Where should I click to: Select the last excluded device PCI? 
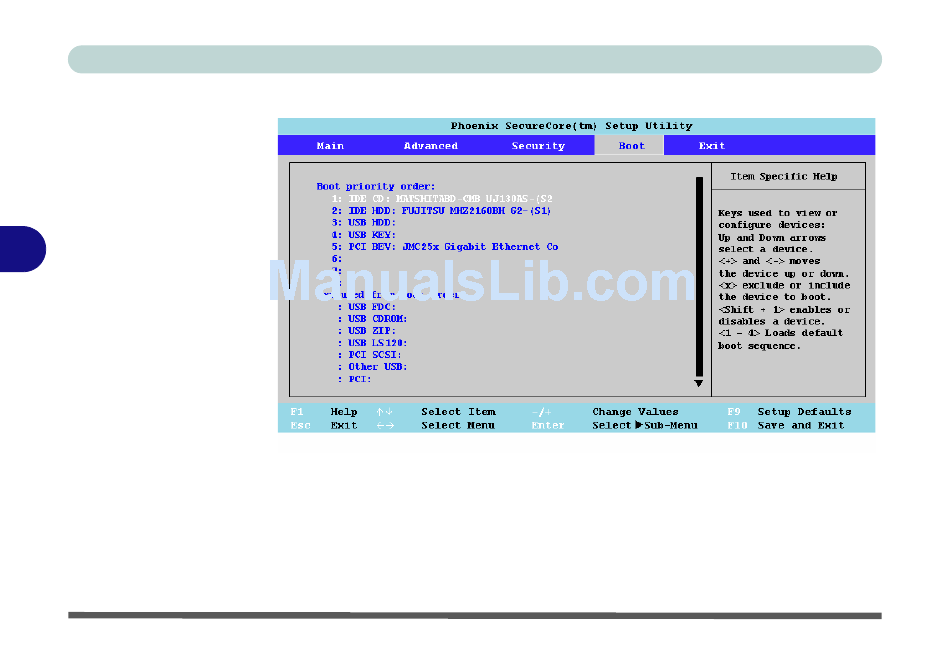coord(354,379)
